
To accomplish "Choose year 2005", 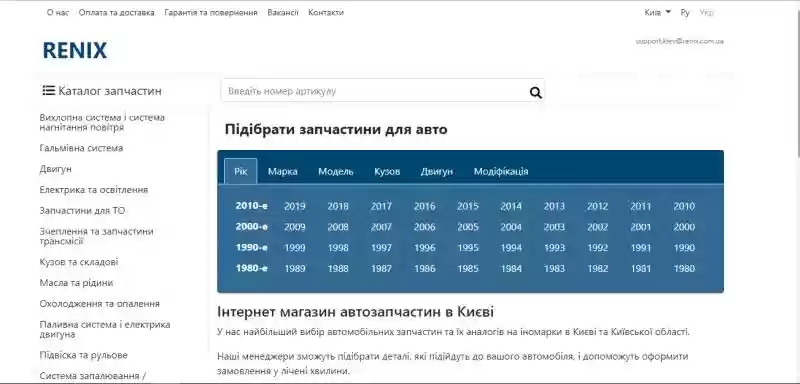I will click(x=468, y=227).
